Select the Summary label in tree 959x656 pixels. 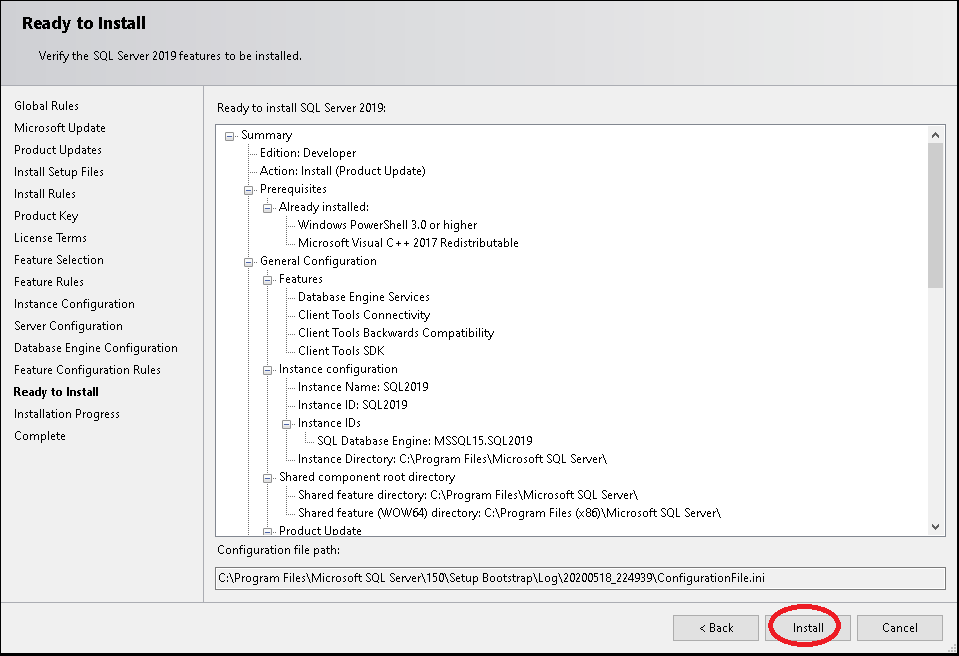(266, 135)
